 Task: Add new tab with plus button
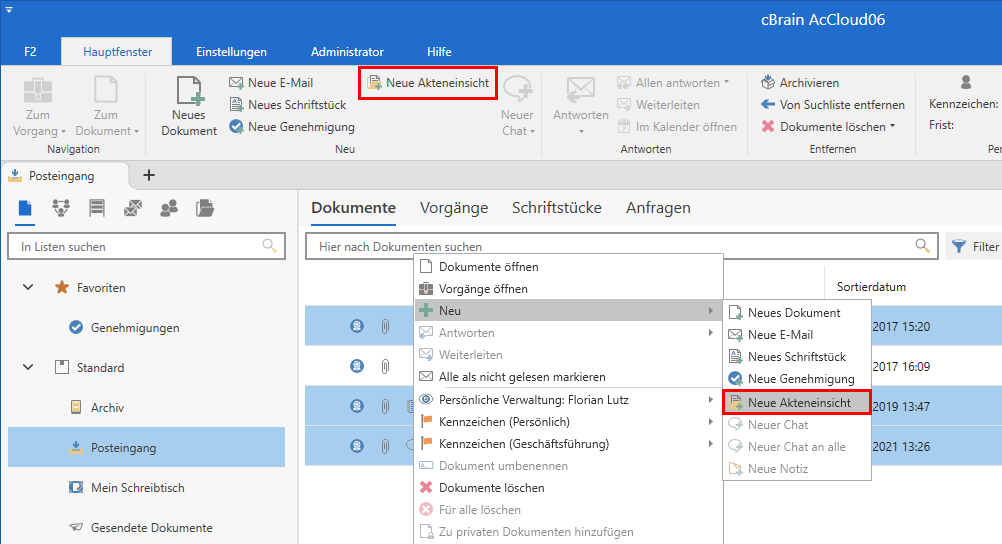149,175
